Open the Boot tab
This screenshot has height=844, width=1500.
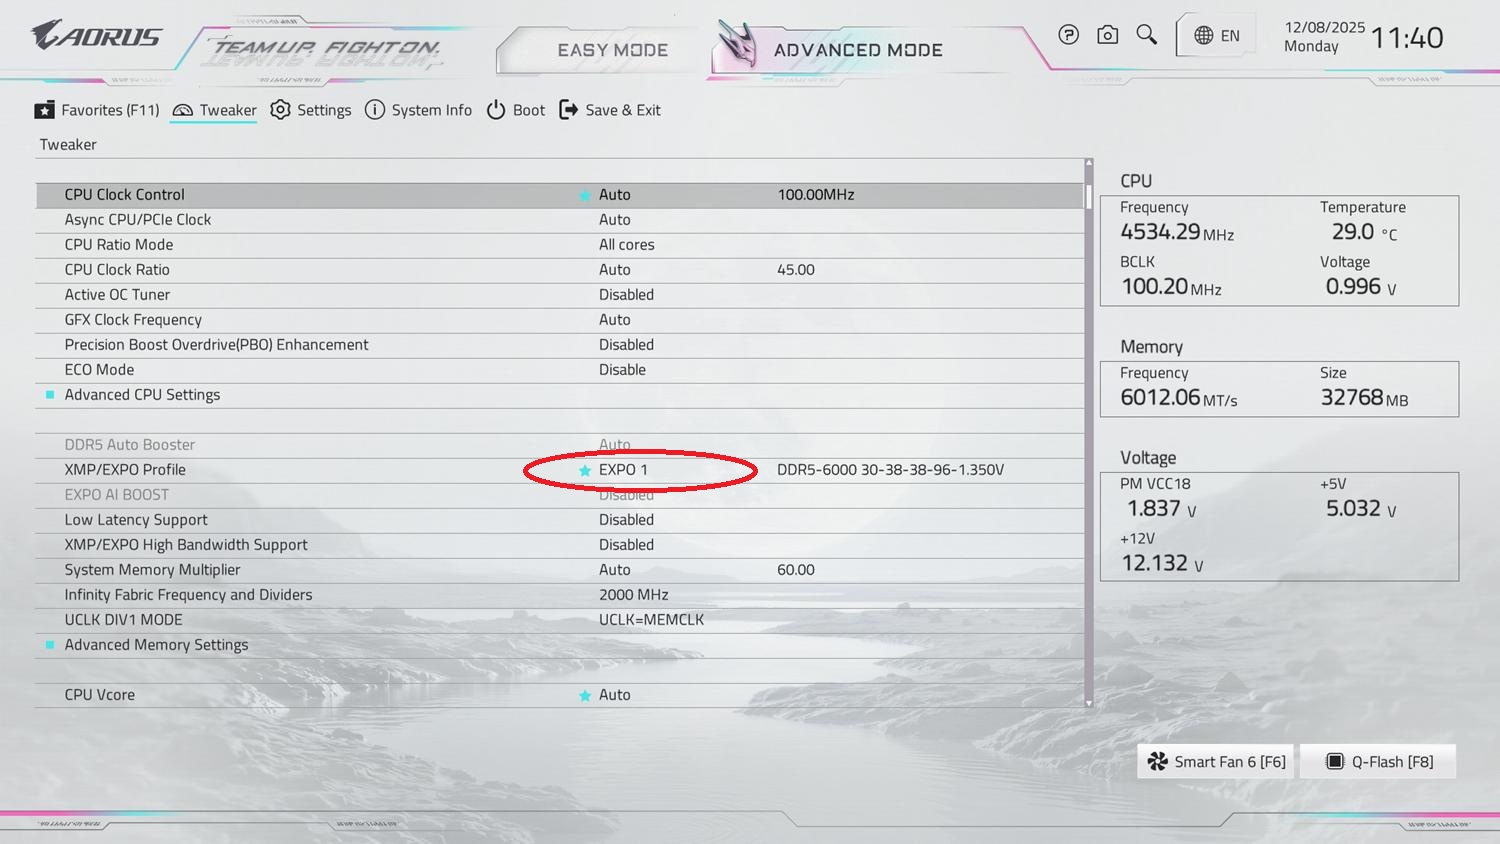tap(516, 110)
